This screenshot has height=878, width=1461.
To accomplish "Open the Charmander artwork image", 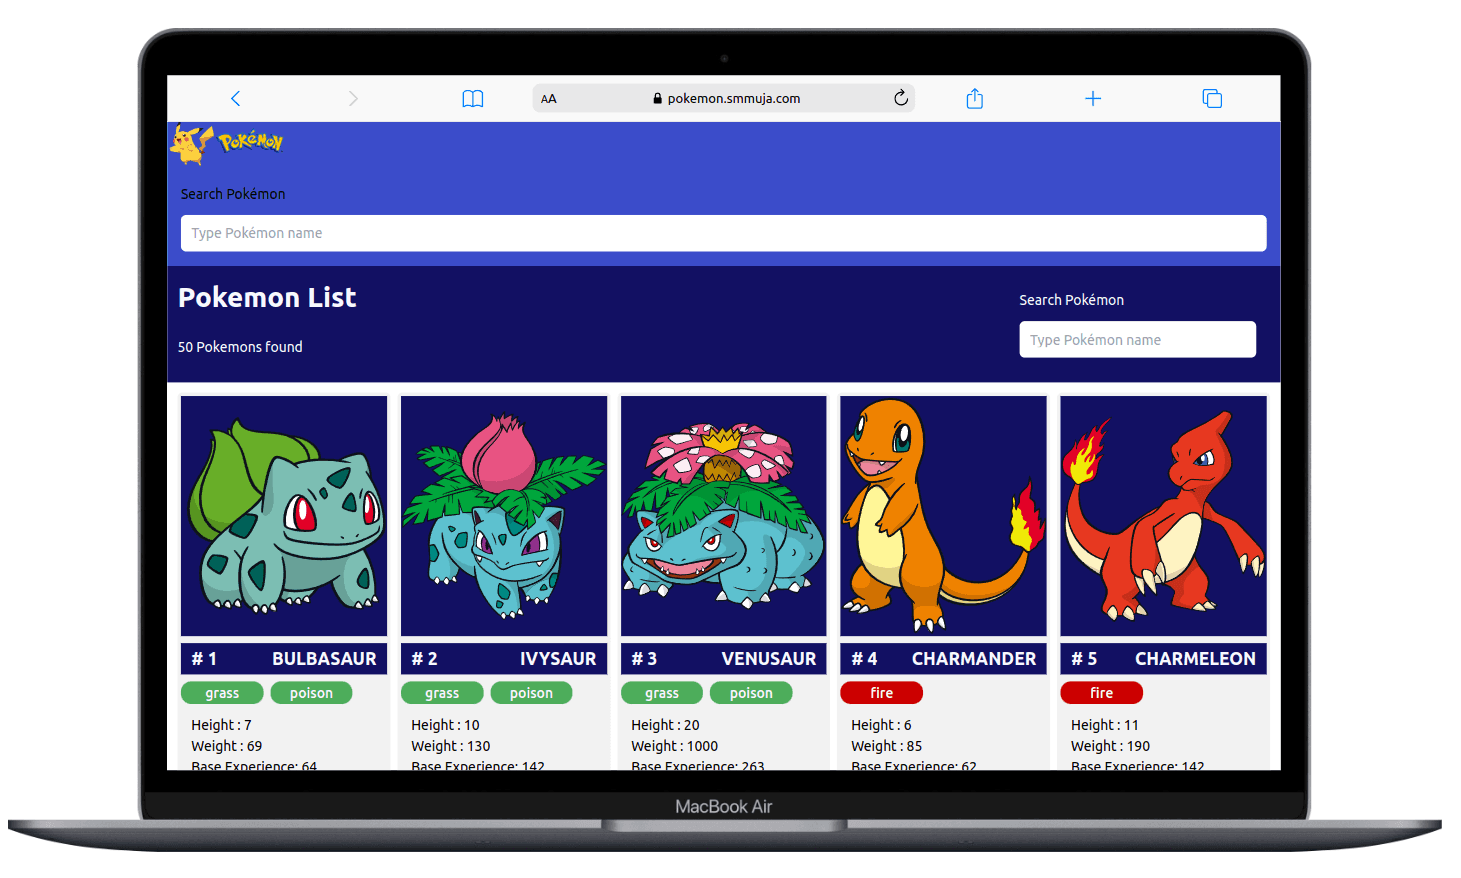I will pyautogui.click(x=943, y=516).
